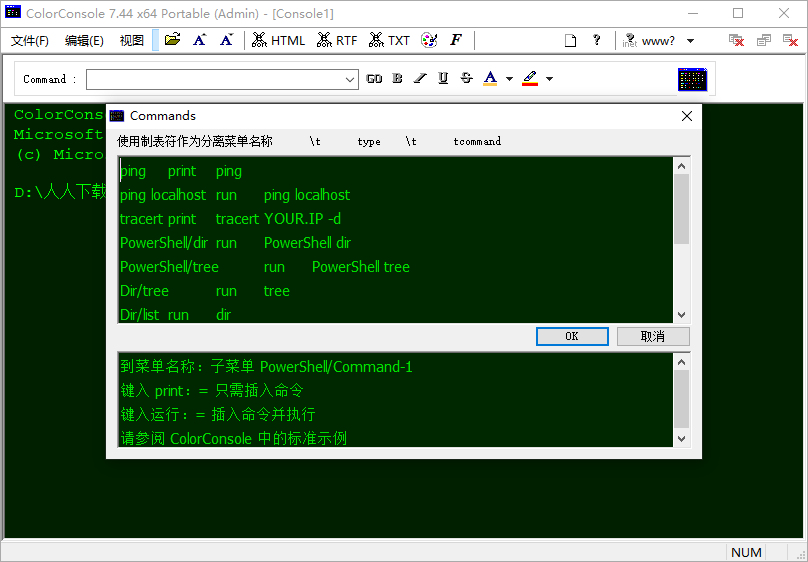Click the 'PowerShell/tree' command line
This screenshot has height=562, width=808.
tap(265, 267)
